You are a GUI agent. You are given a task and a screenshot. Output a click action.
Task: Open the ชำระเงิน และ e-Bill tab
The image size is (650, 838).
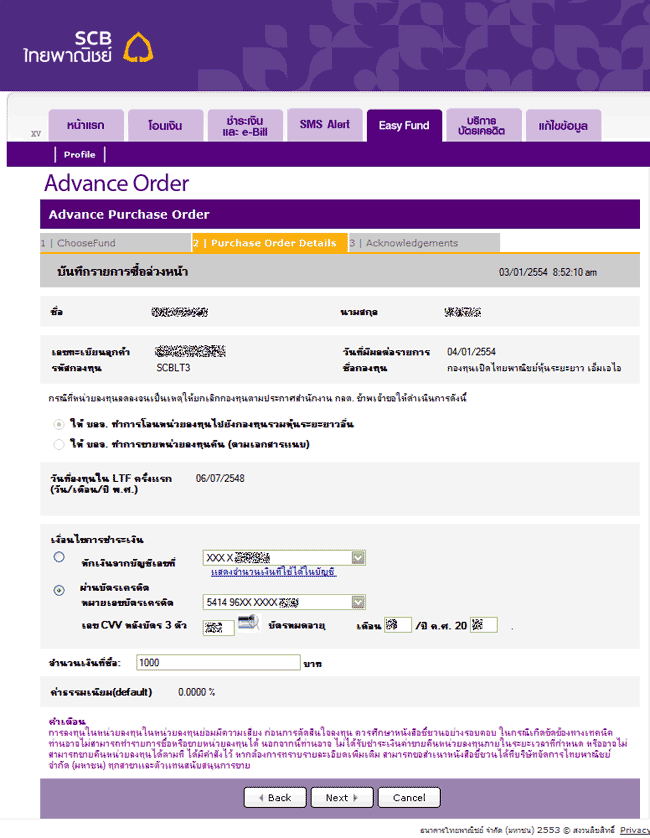pos(243,126)
